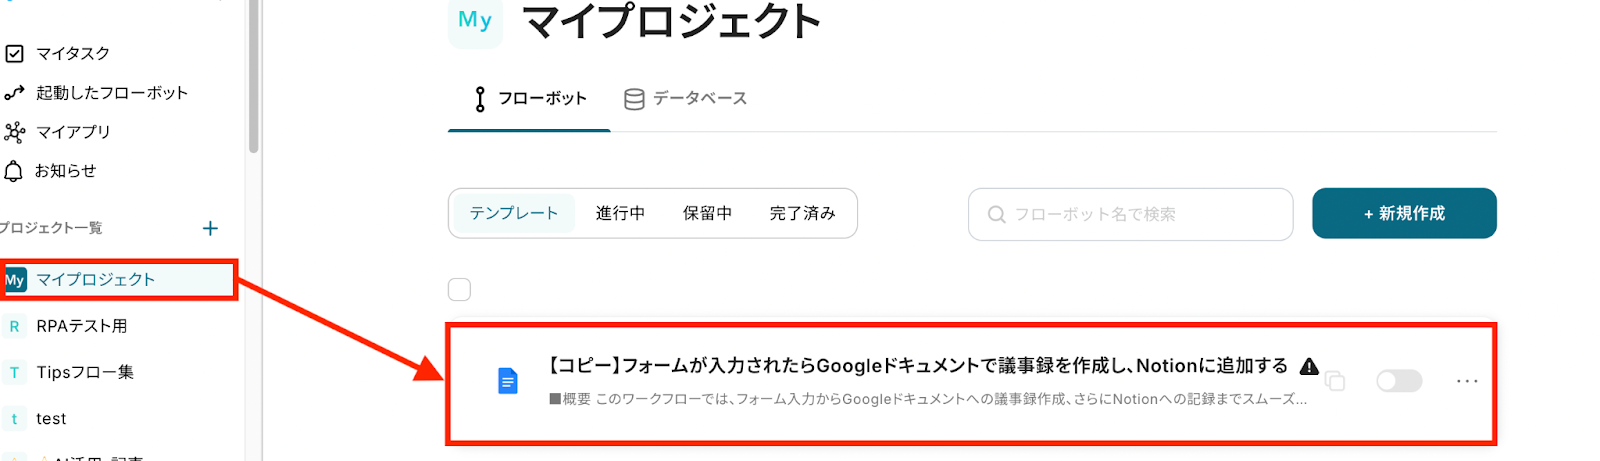Select the フローボット tab
Image resolution: width=1600 pixels, height=461 pixels.
tap(530, 98)
